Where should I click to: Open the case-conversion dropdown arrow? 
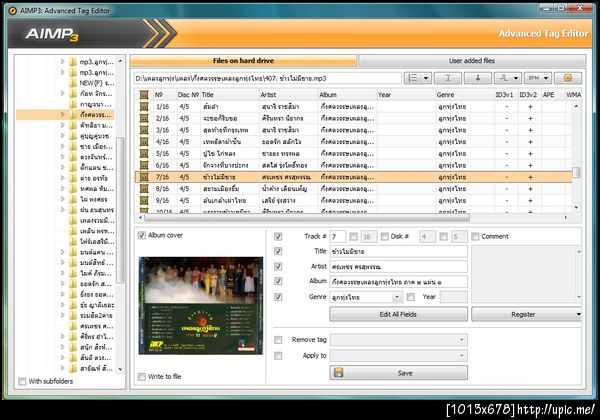coord(516,78)
